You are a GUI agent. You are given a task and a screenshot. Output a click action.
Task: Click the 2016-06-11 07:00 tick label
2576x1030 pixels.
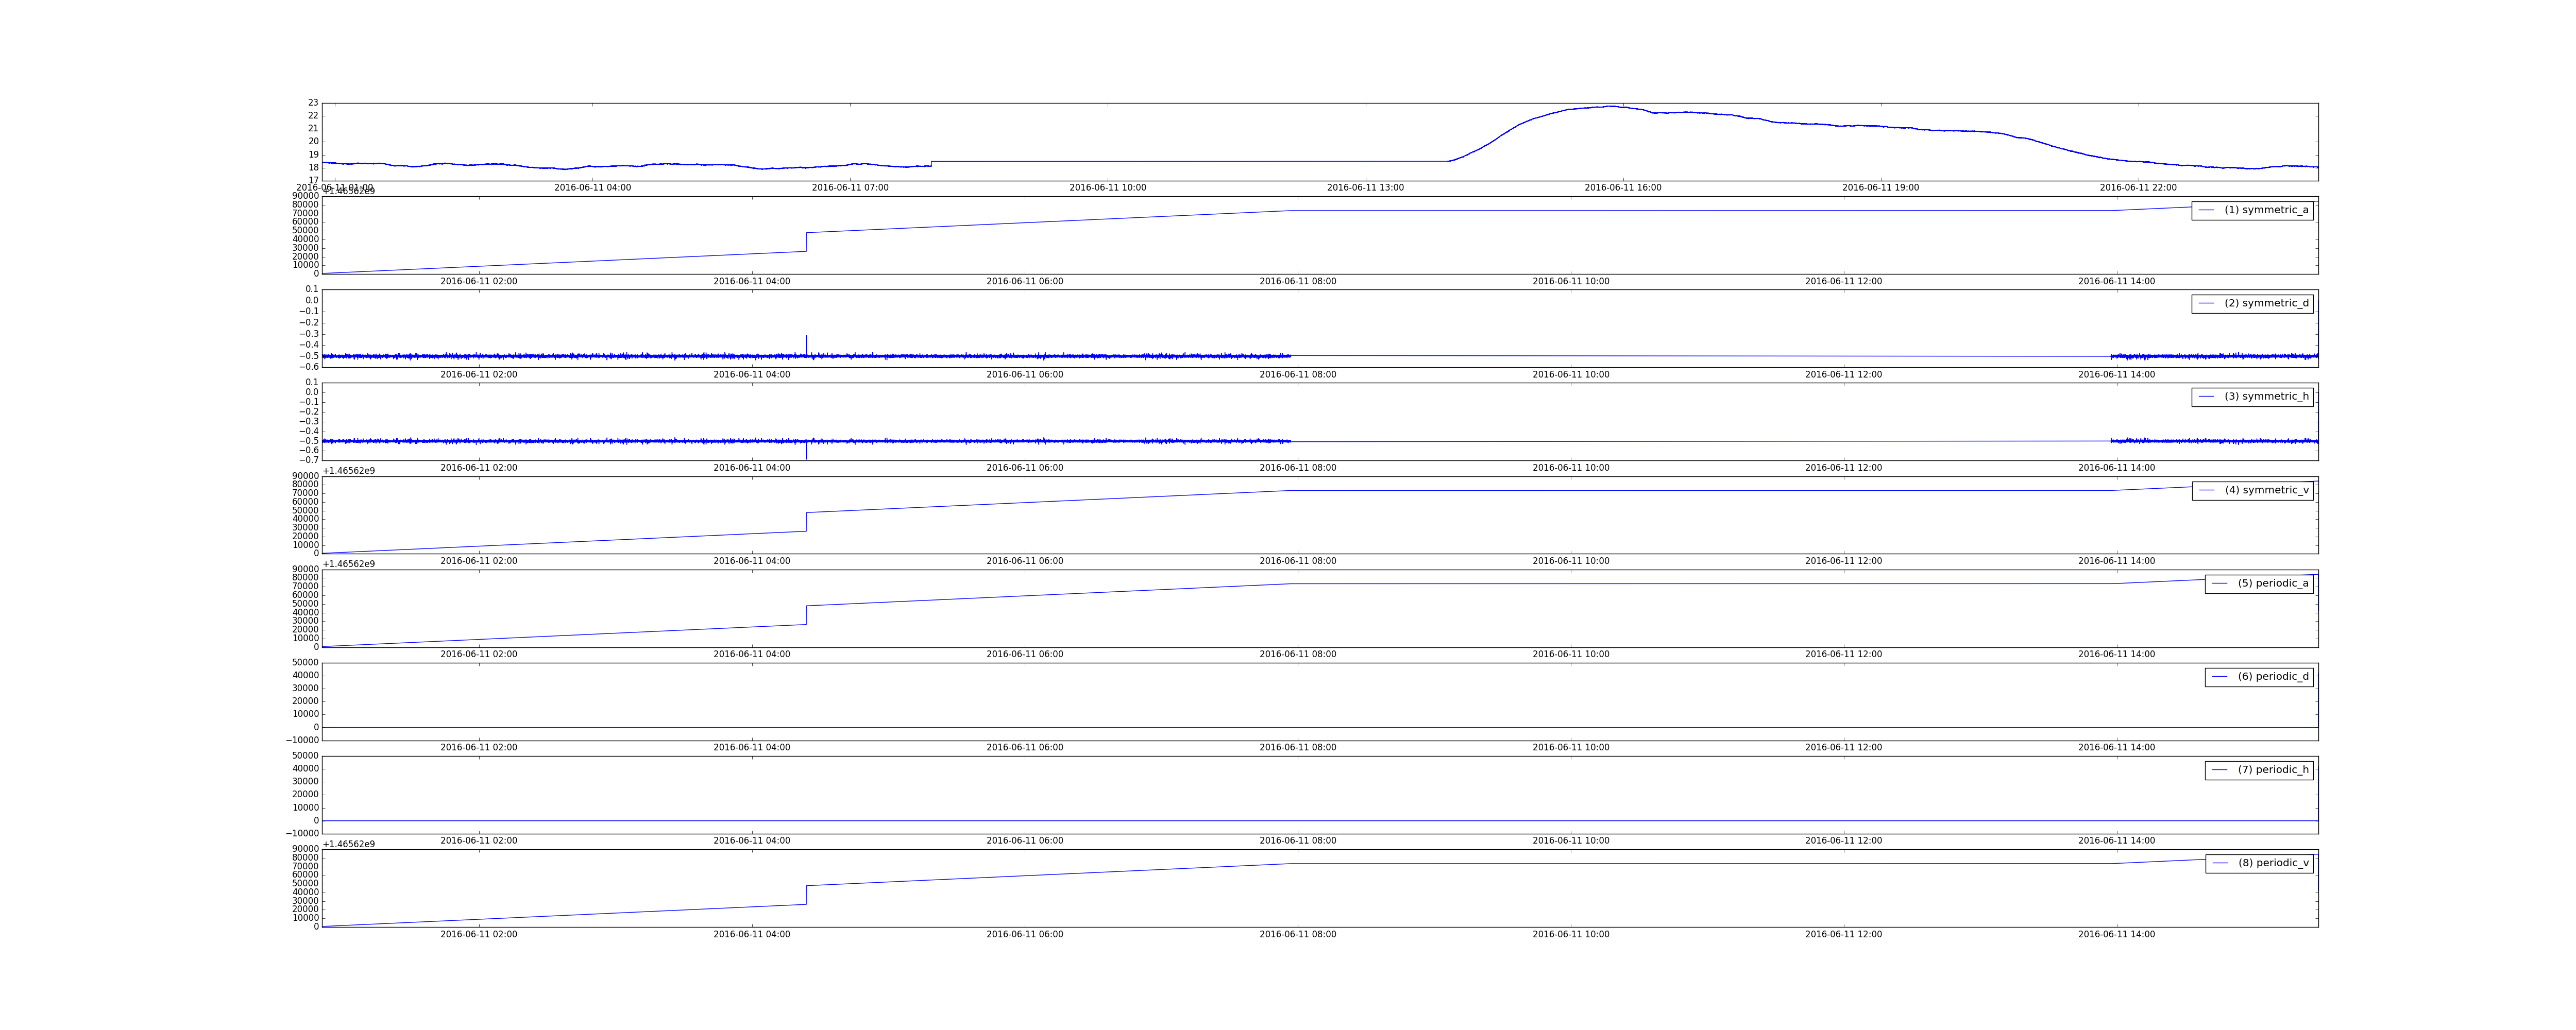pos(850,188)
